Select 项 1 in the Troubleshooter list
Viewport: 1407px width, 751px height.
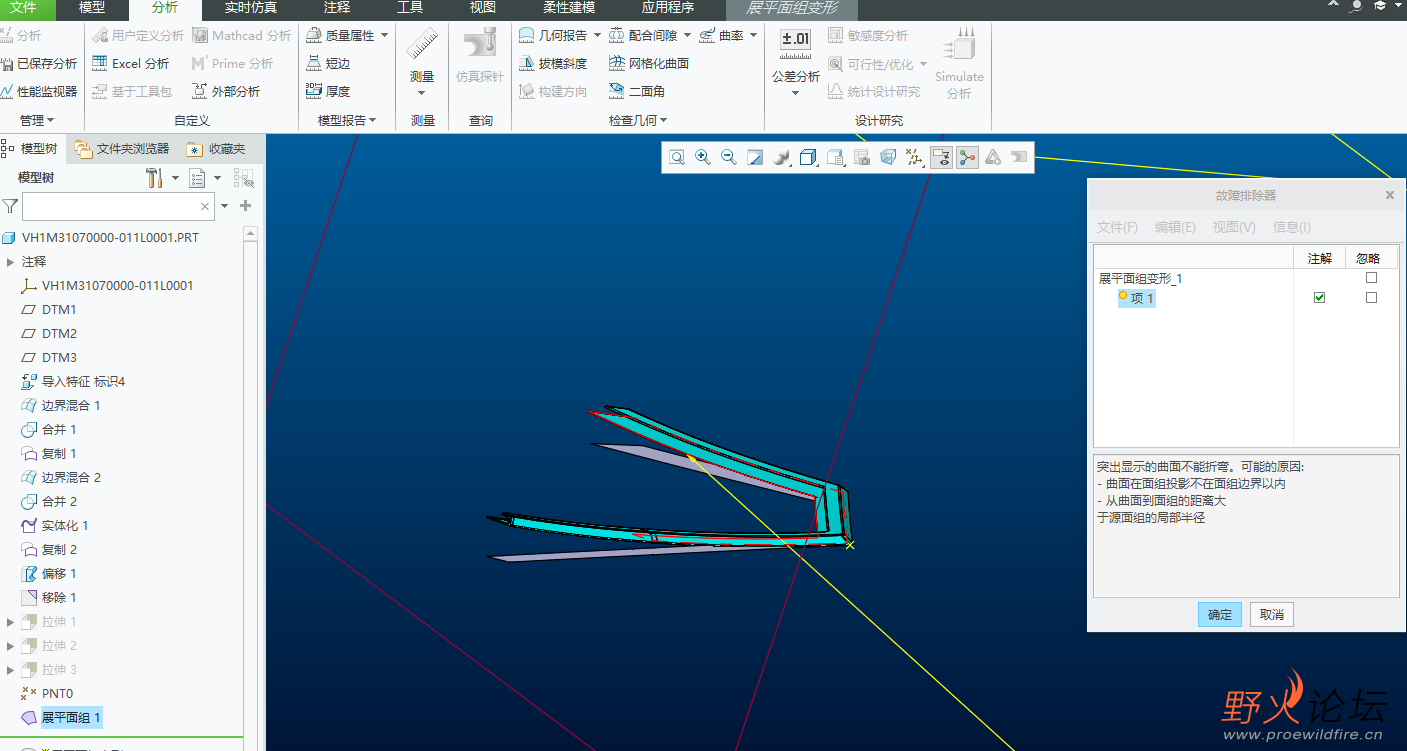click(x=1137, y=298)
